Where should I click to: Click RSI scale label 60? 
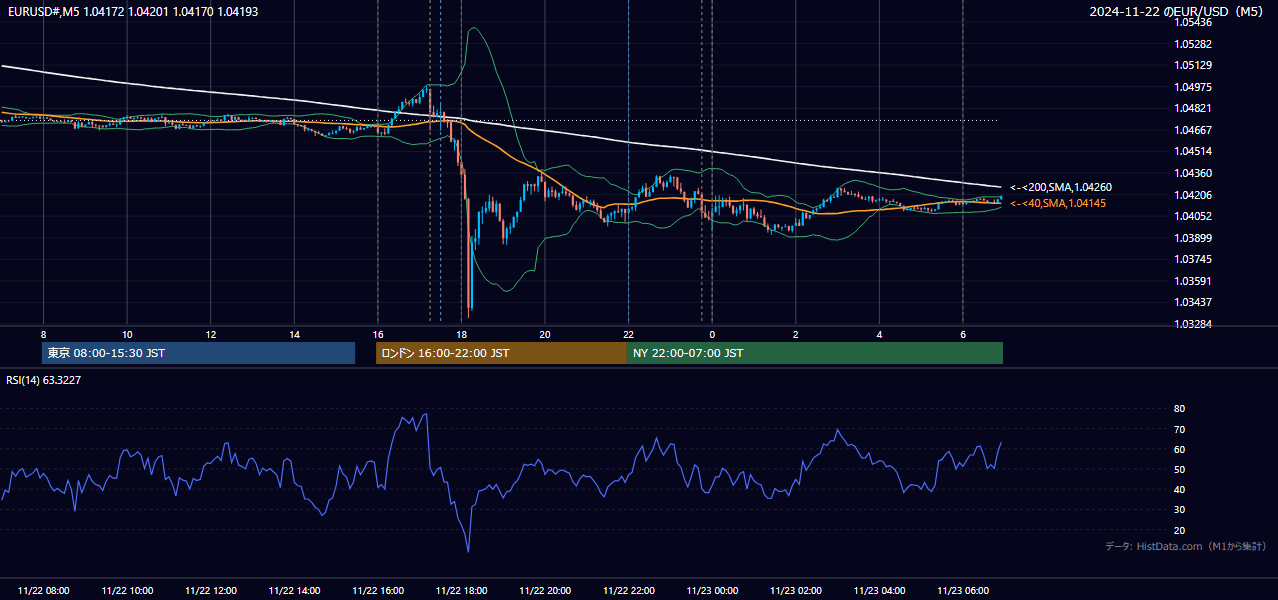(1180, 449)
